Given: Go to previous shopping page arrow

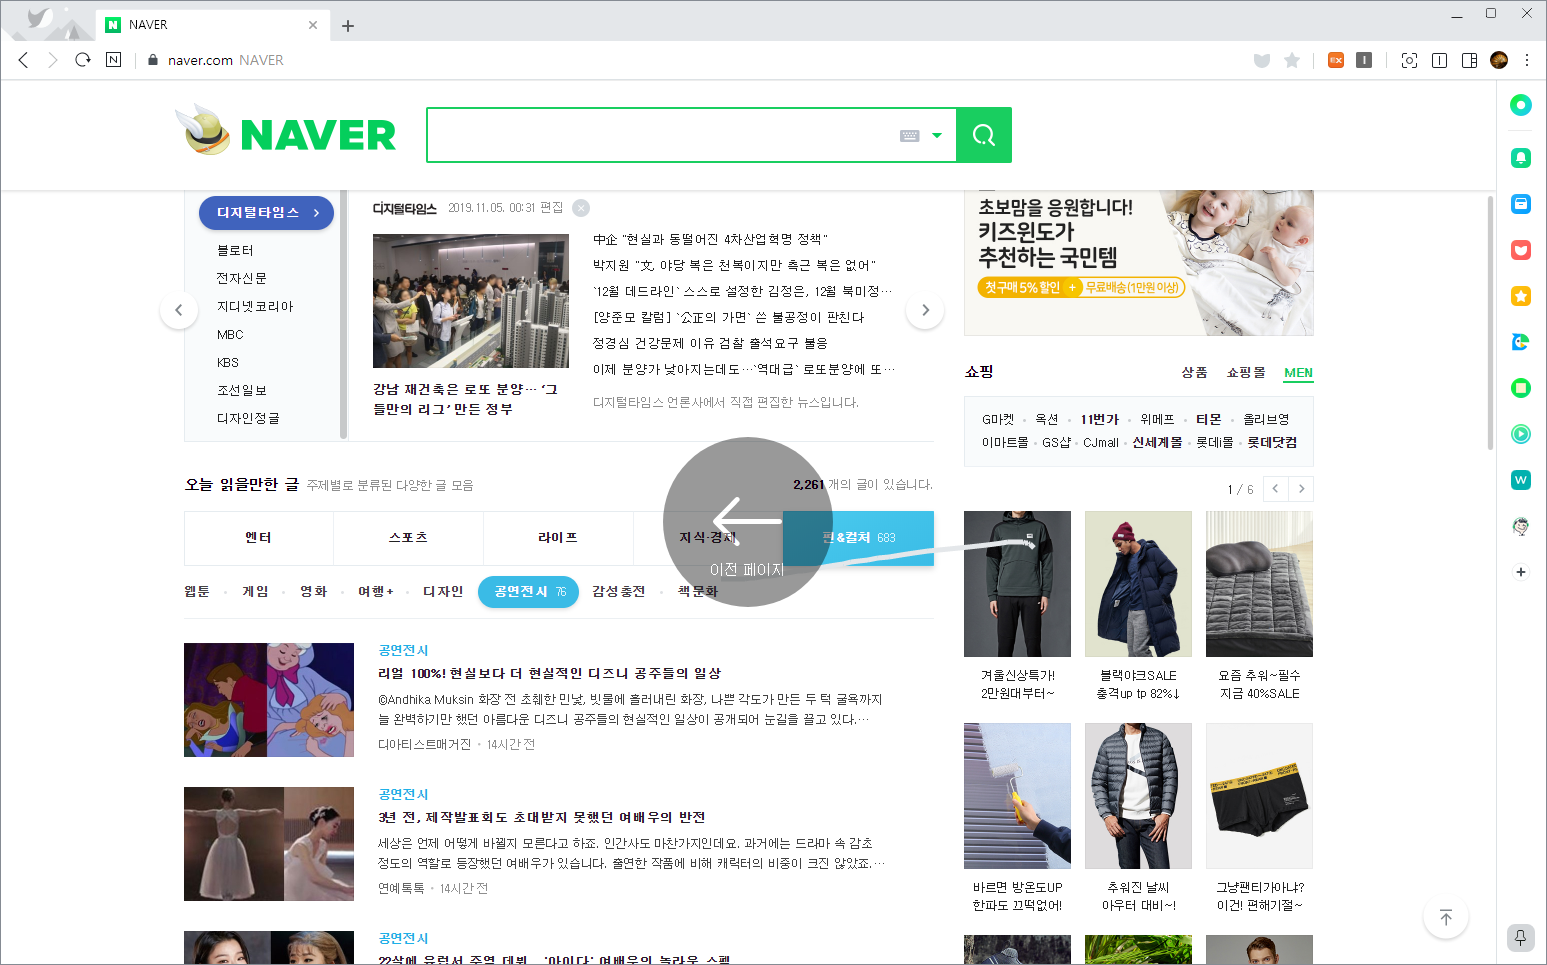Looking at the screenshot, I should click(1275, 489).
